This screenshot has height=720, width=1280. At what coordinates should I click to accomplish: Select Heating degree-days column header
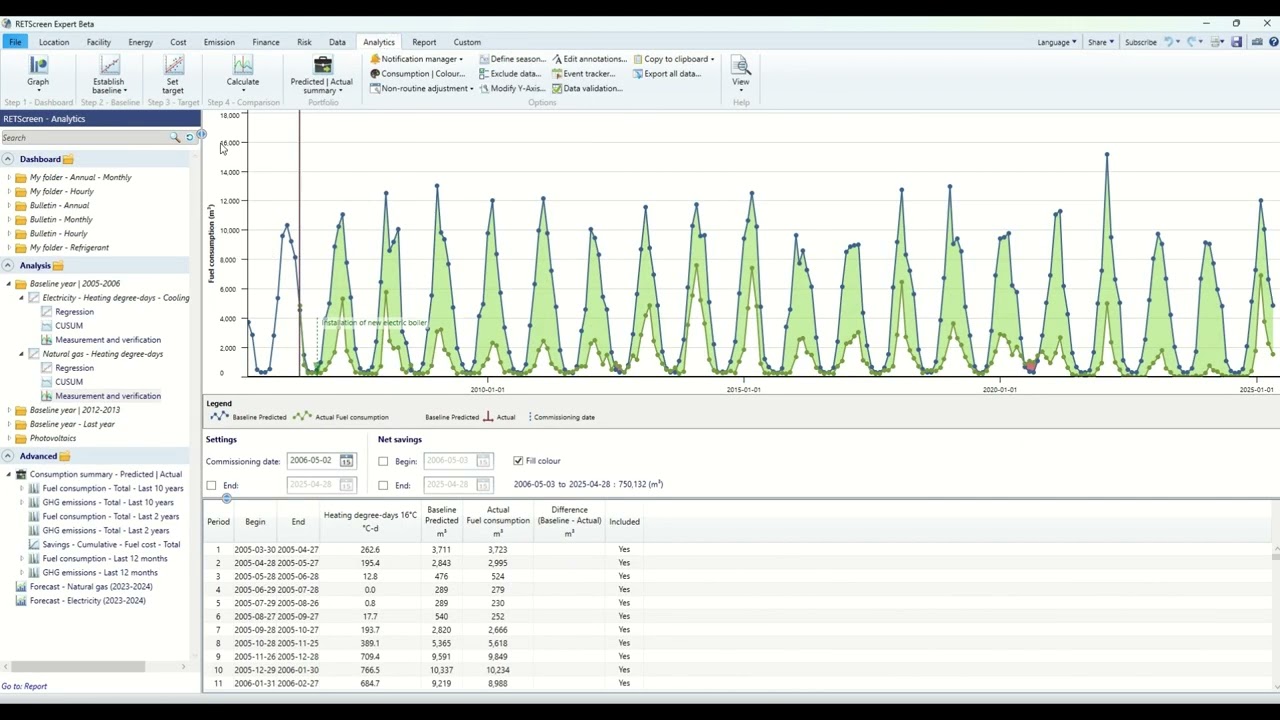pyautogui.click(x=370, y=521)
